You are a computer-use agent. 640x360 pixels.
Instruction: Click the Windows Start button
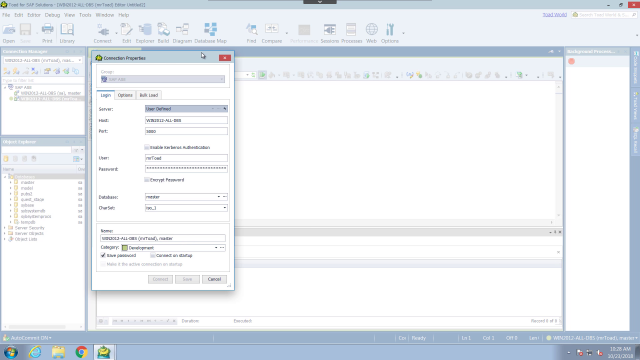[11, 352]
